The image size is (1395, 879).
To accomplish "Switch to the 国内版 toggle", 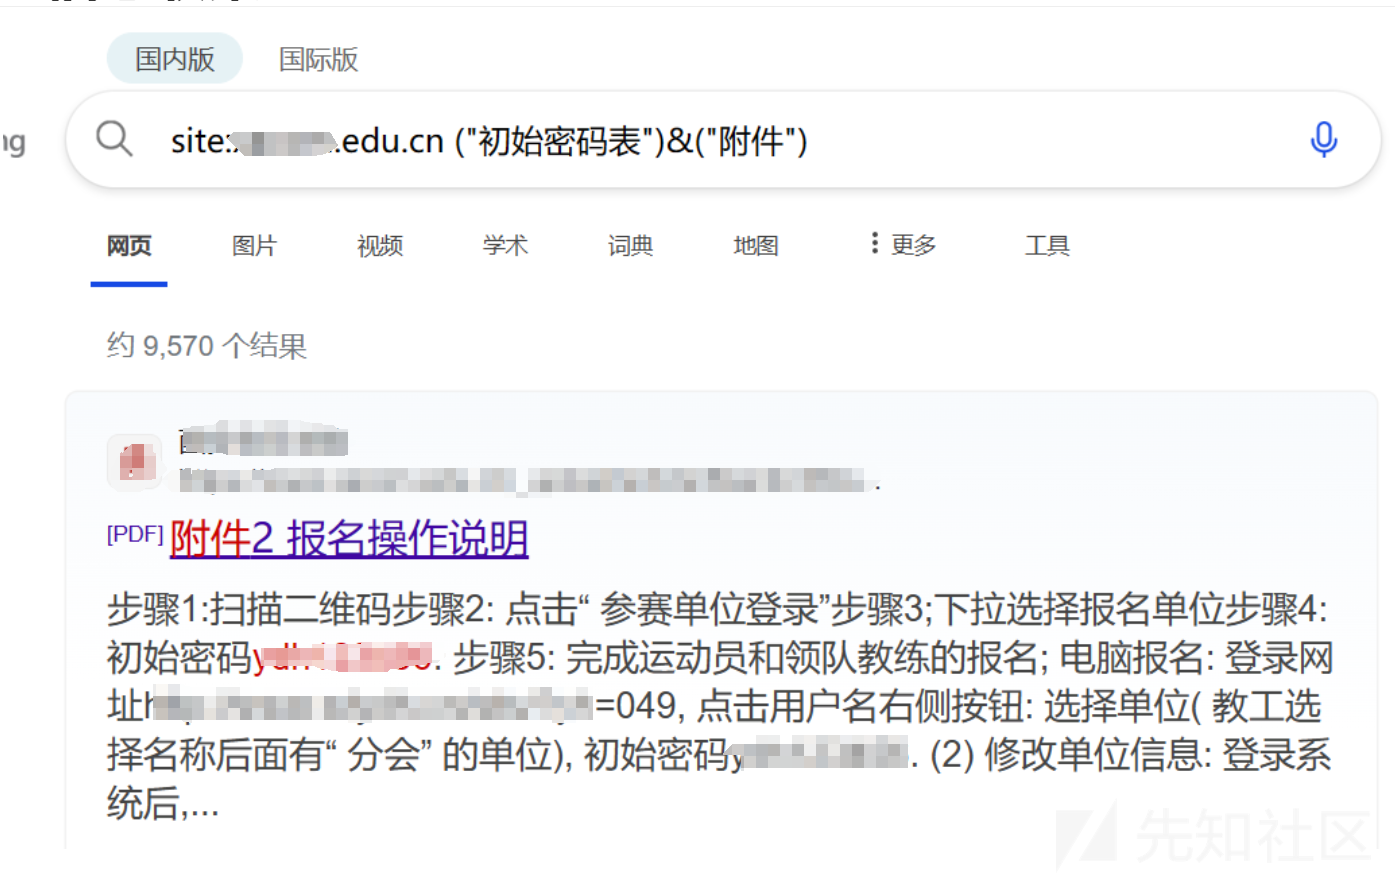I will tap(175, 59).
